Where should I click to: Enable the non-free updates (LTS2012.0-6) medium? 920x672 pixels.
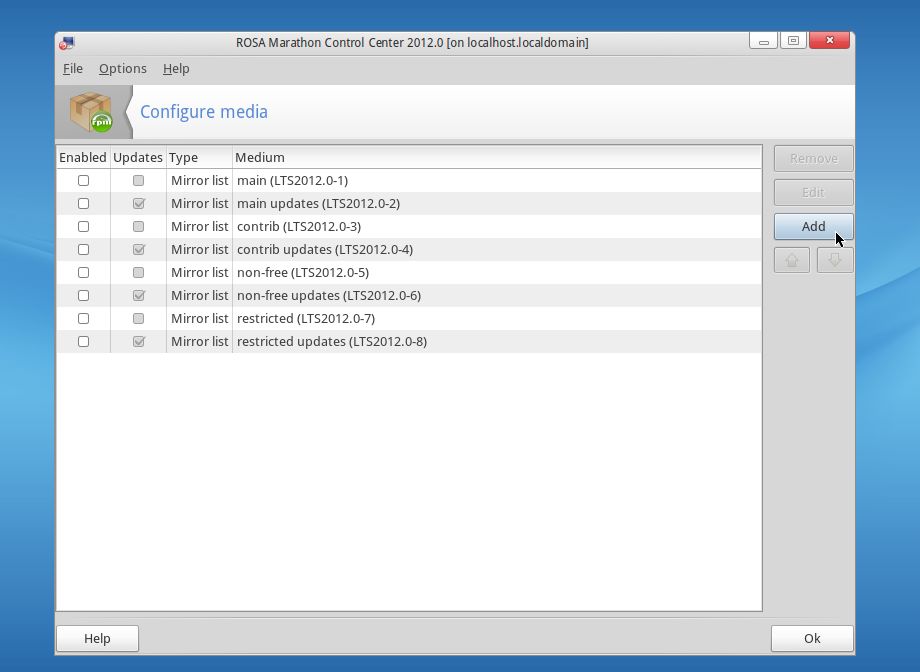(x=83, y=295)
